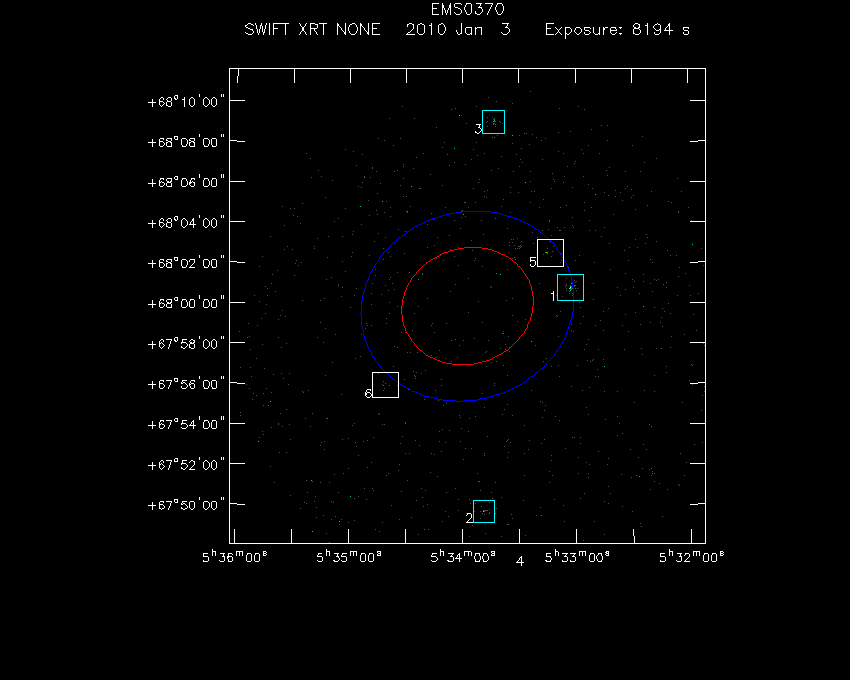Click the 2010 Jan 3 date text

458,29
